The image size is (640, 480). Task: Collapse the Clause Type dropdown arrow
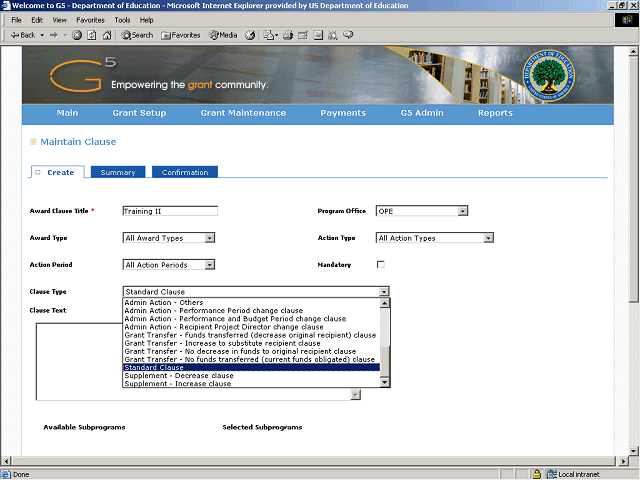point(384,292)
